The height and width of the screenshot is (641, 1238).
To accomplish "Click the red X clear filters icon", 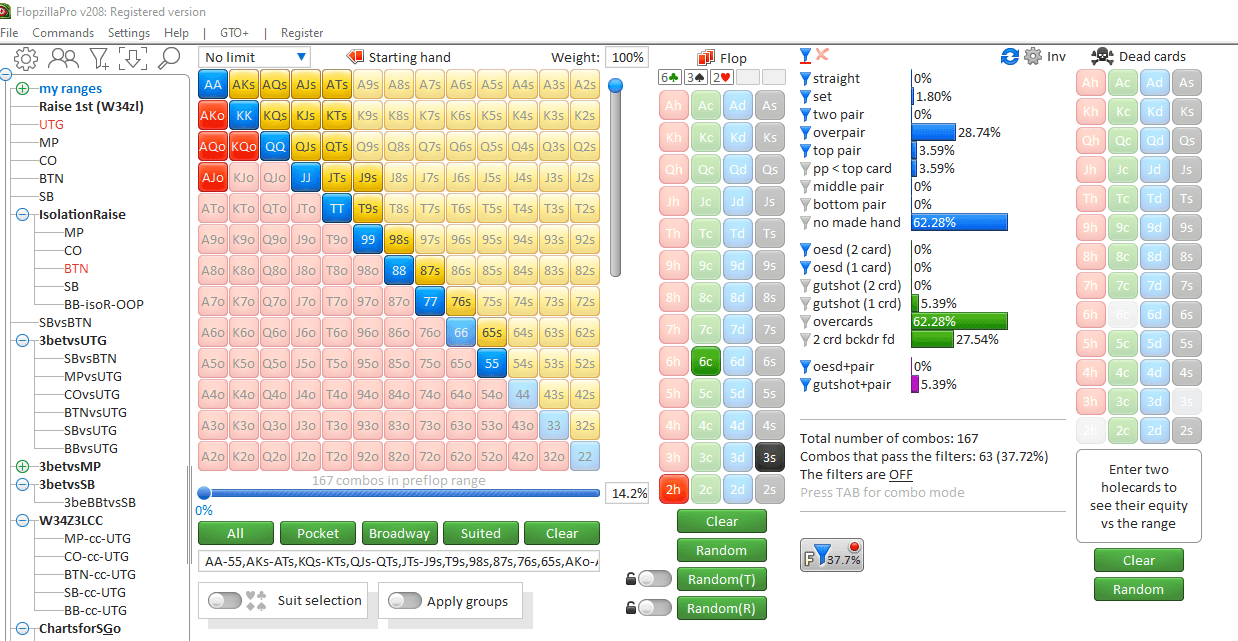I will pyautogui.click(x=823, y=55).
